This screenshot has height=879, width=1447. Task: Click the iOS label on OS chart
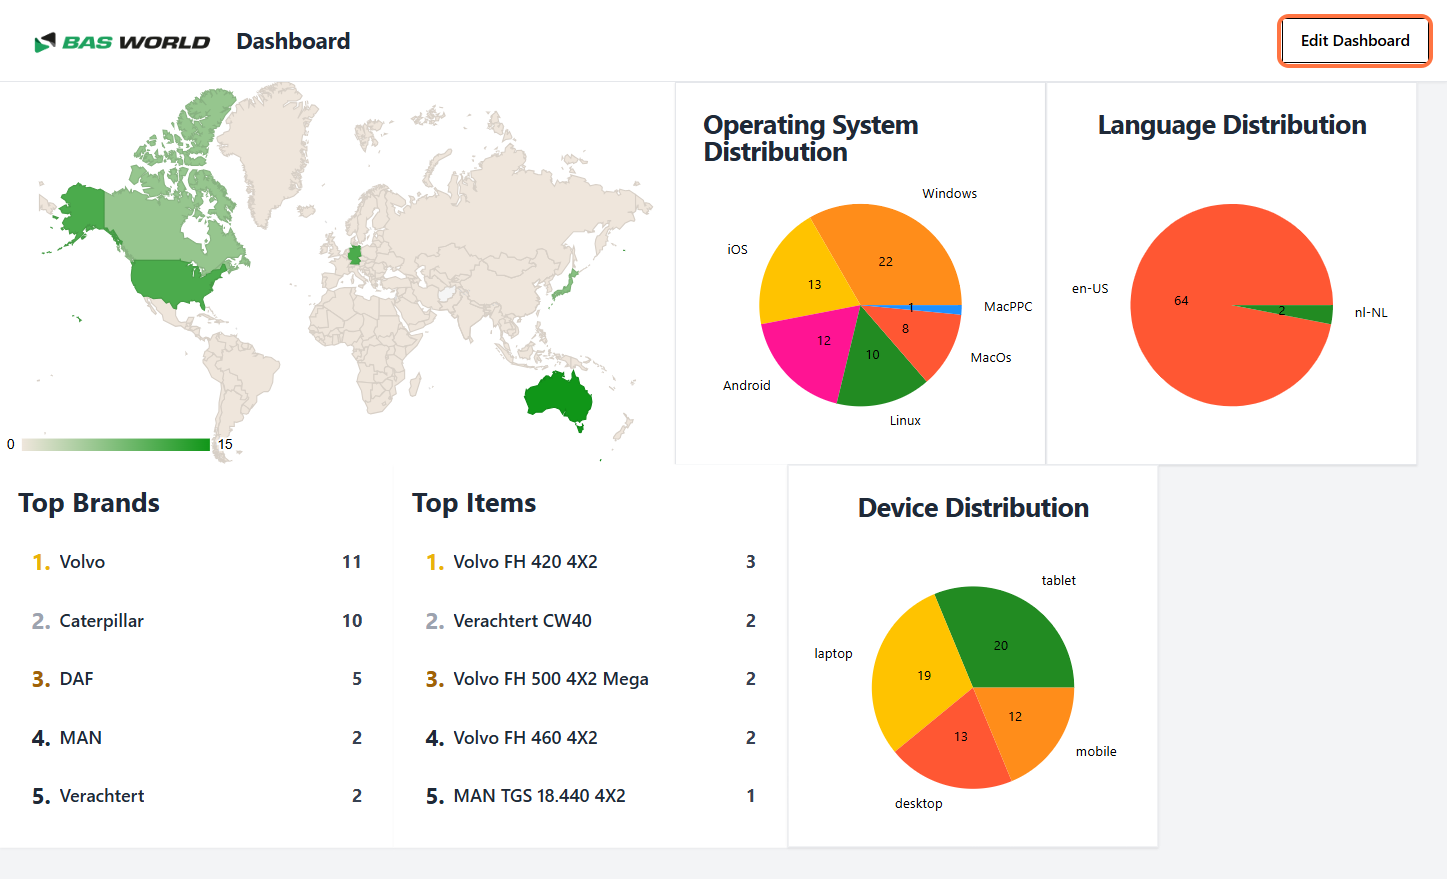pos(737,250)
